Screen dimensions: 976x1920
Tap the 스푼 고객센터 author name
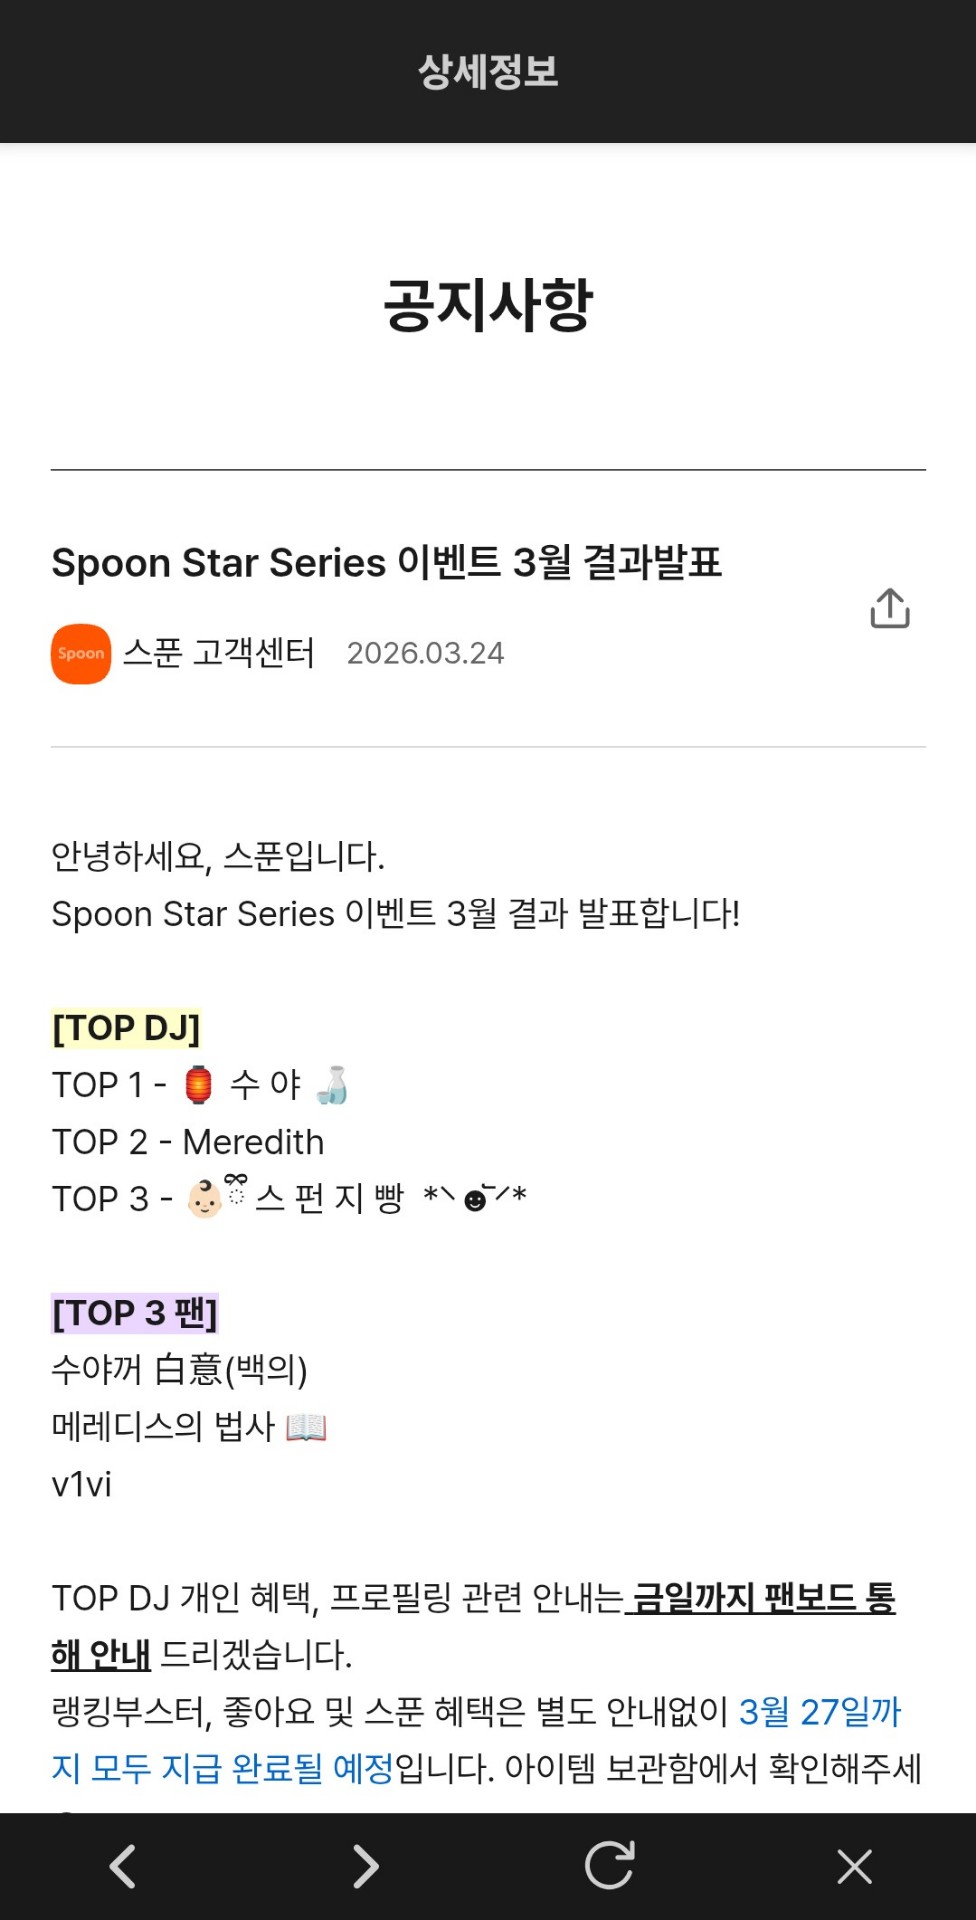(x=219, y=653)
